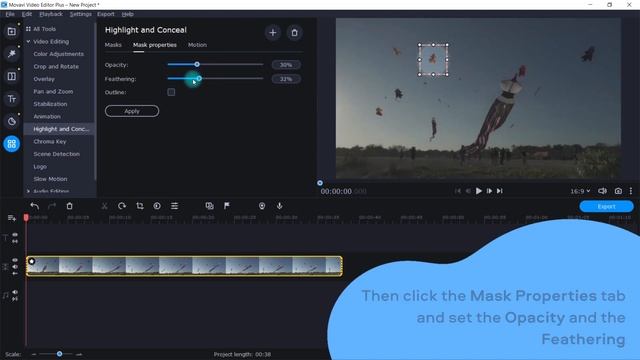Open the Playback menu
This screenshot has height=360, width=640.
coord(51,14)
